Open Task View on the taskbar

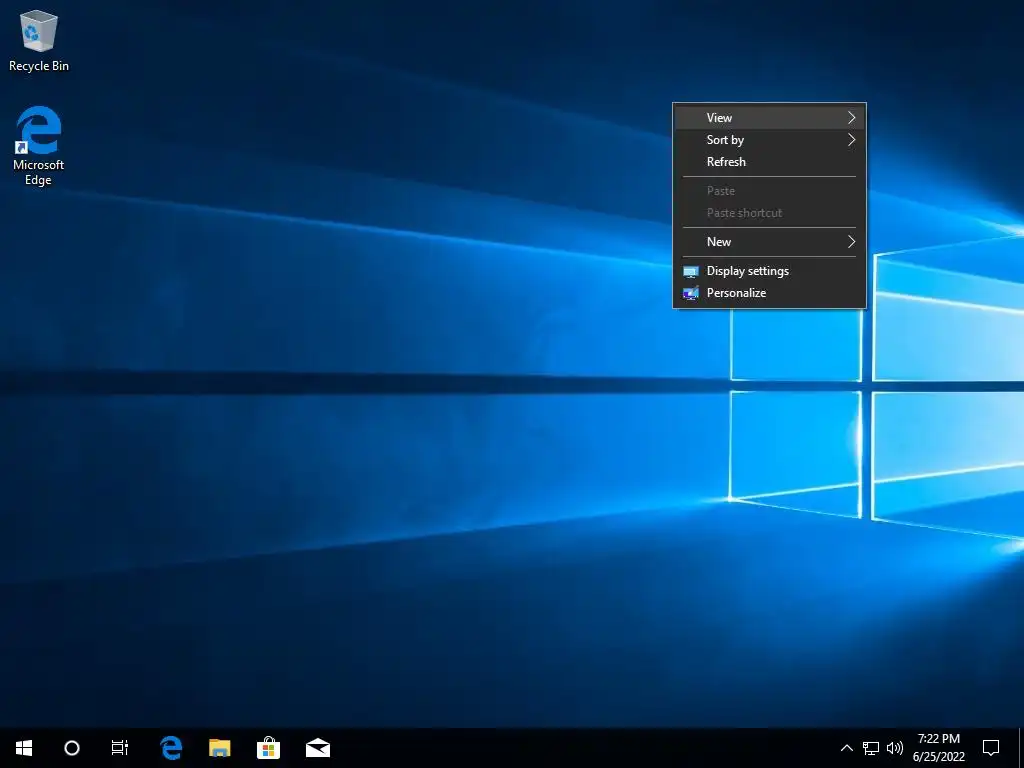click(120, 748)
